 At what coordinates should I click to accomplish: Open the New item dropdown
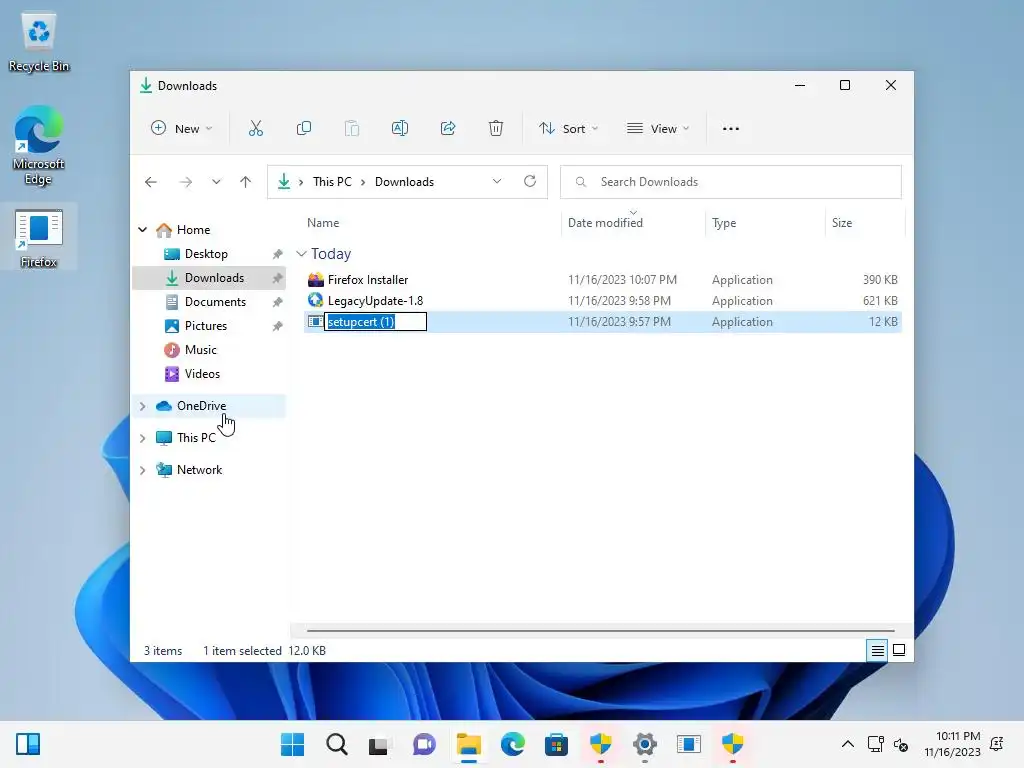(x=182, y=129)
